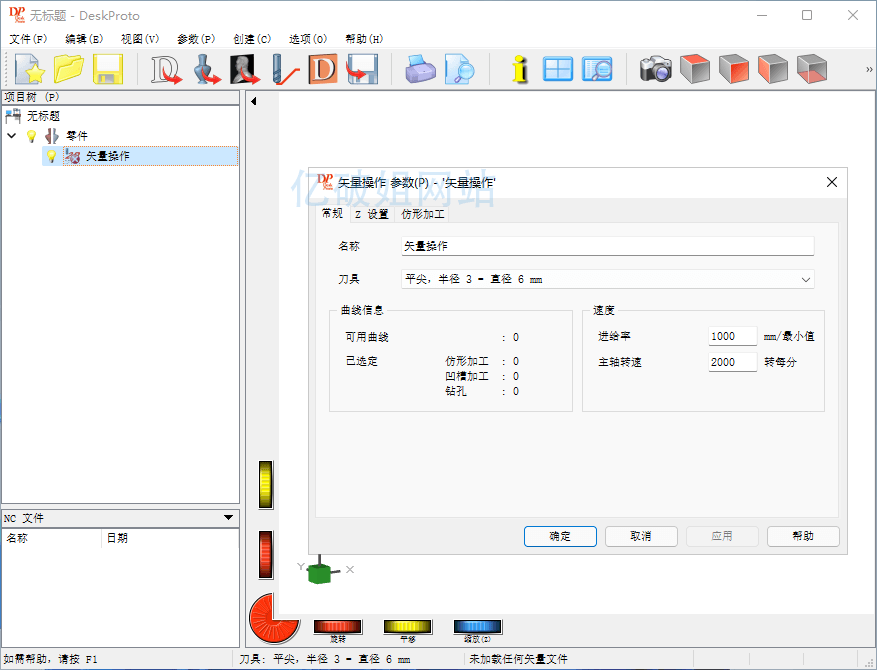
Task: Switch to the Z 设置 tab
Action: [371, 214]
